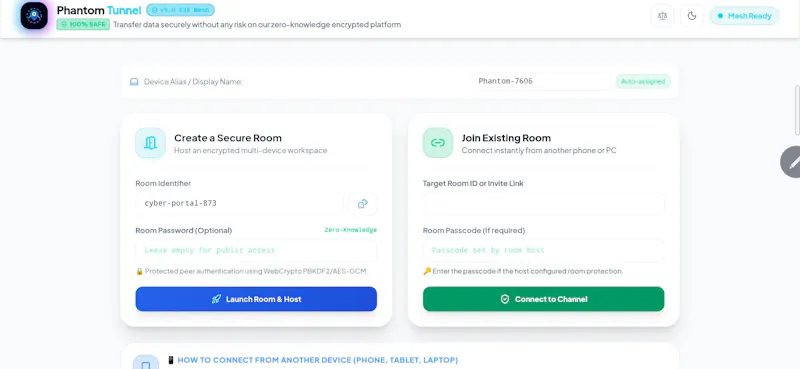This screenshot has width=800, height=369.
Task: Regenerate room identifier with dice icon
Action: coord(363,204)
